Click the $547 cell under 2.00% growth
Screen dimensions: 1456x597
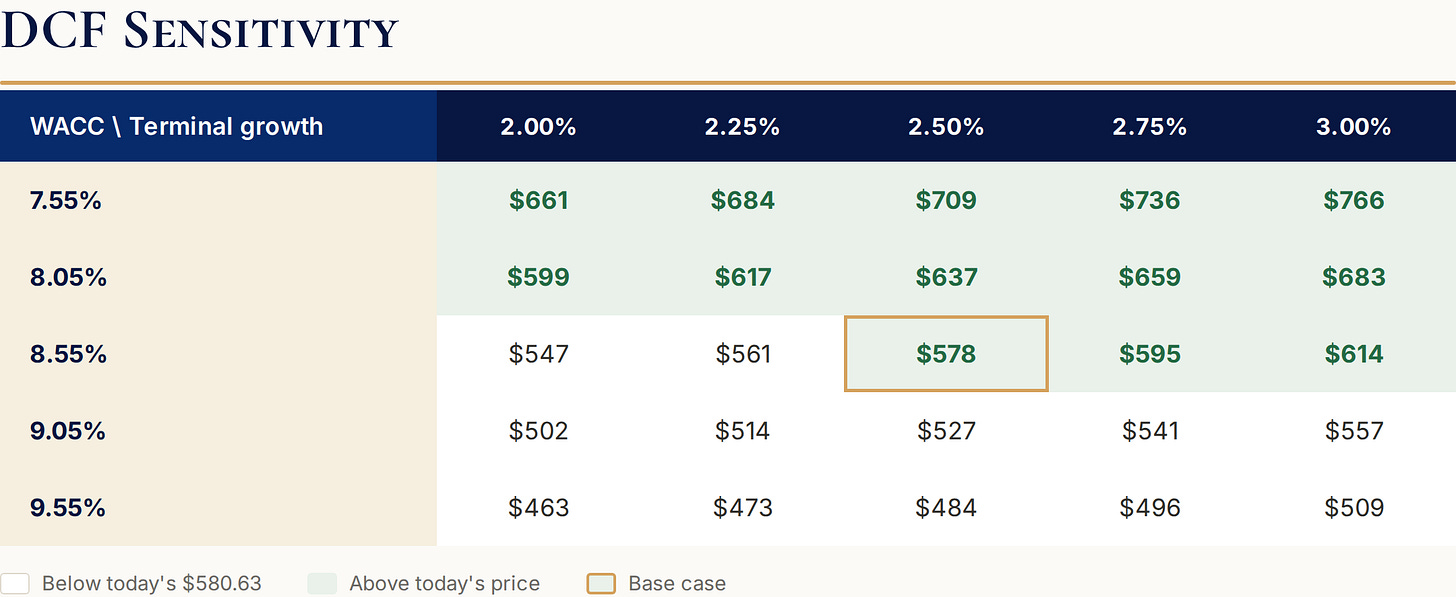(538, 354)
